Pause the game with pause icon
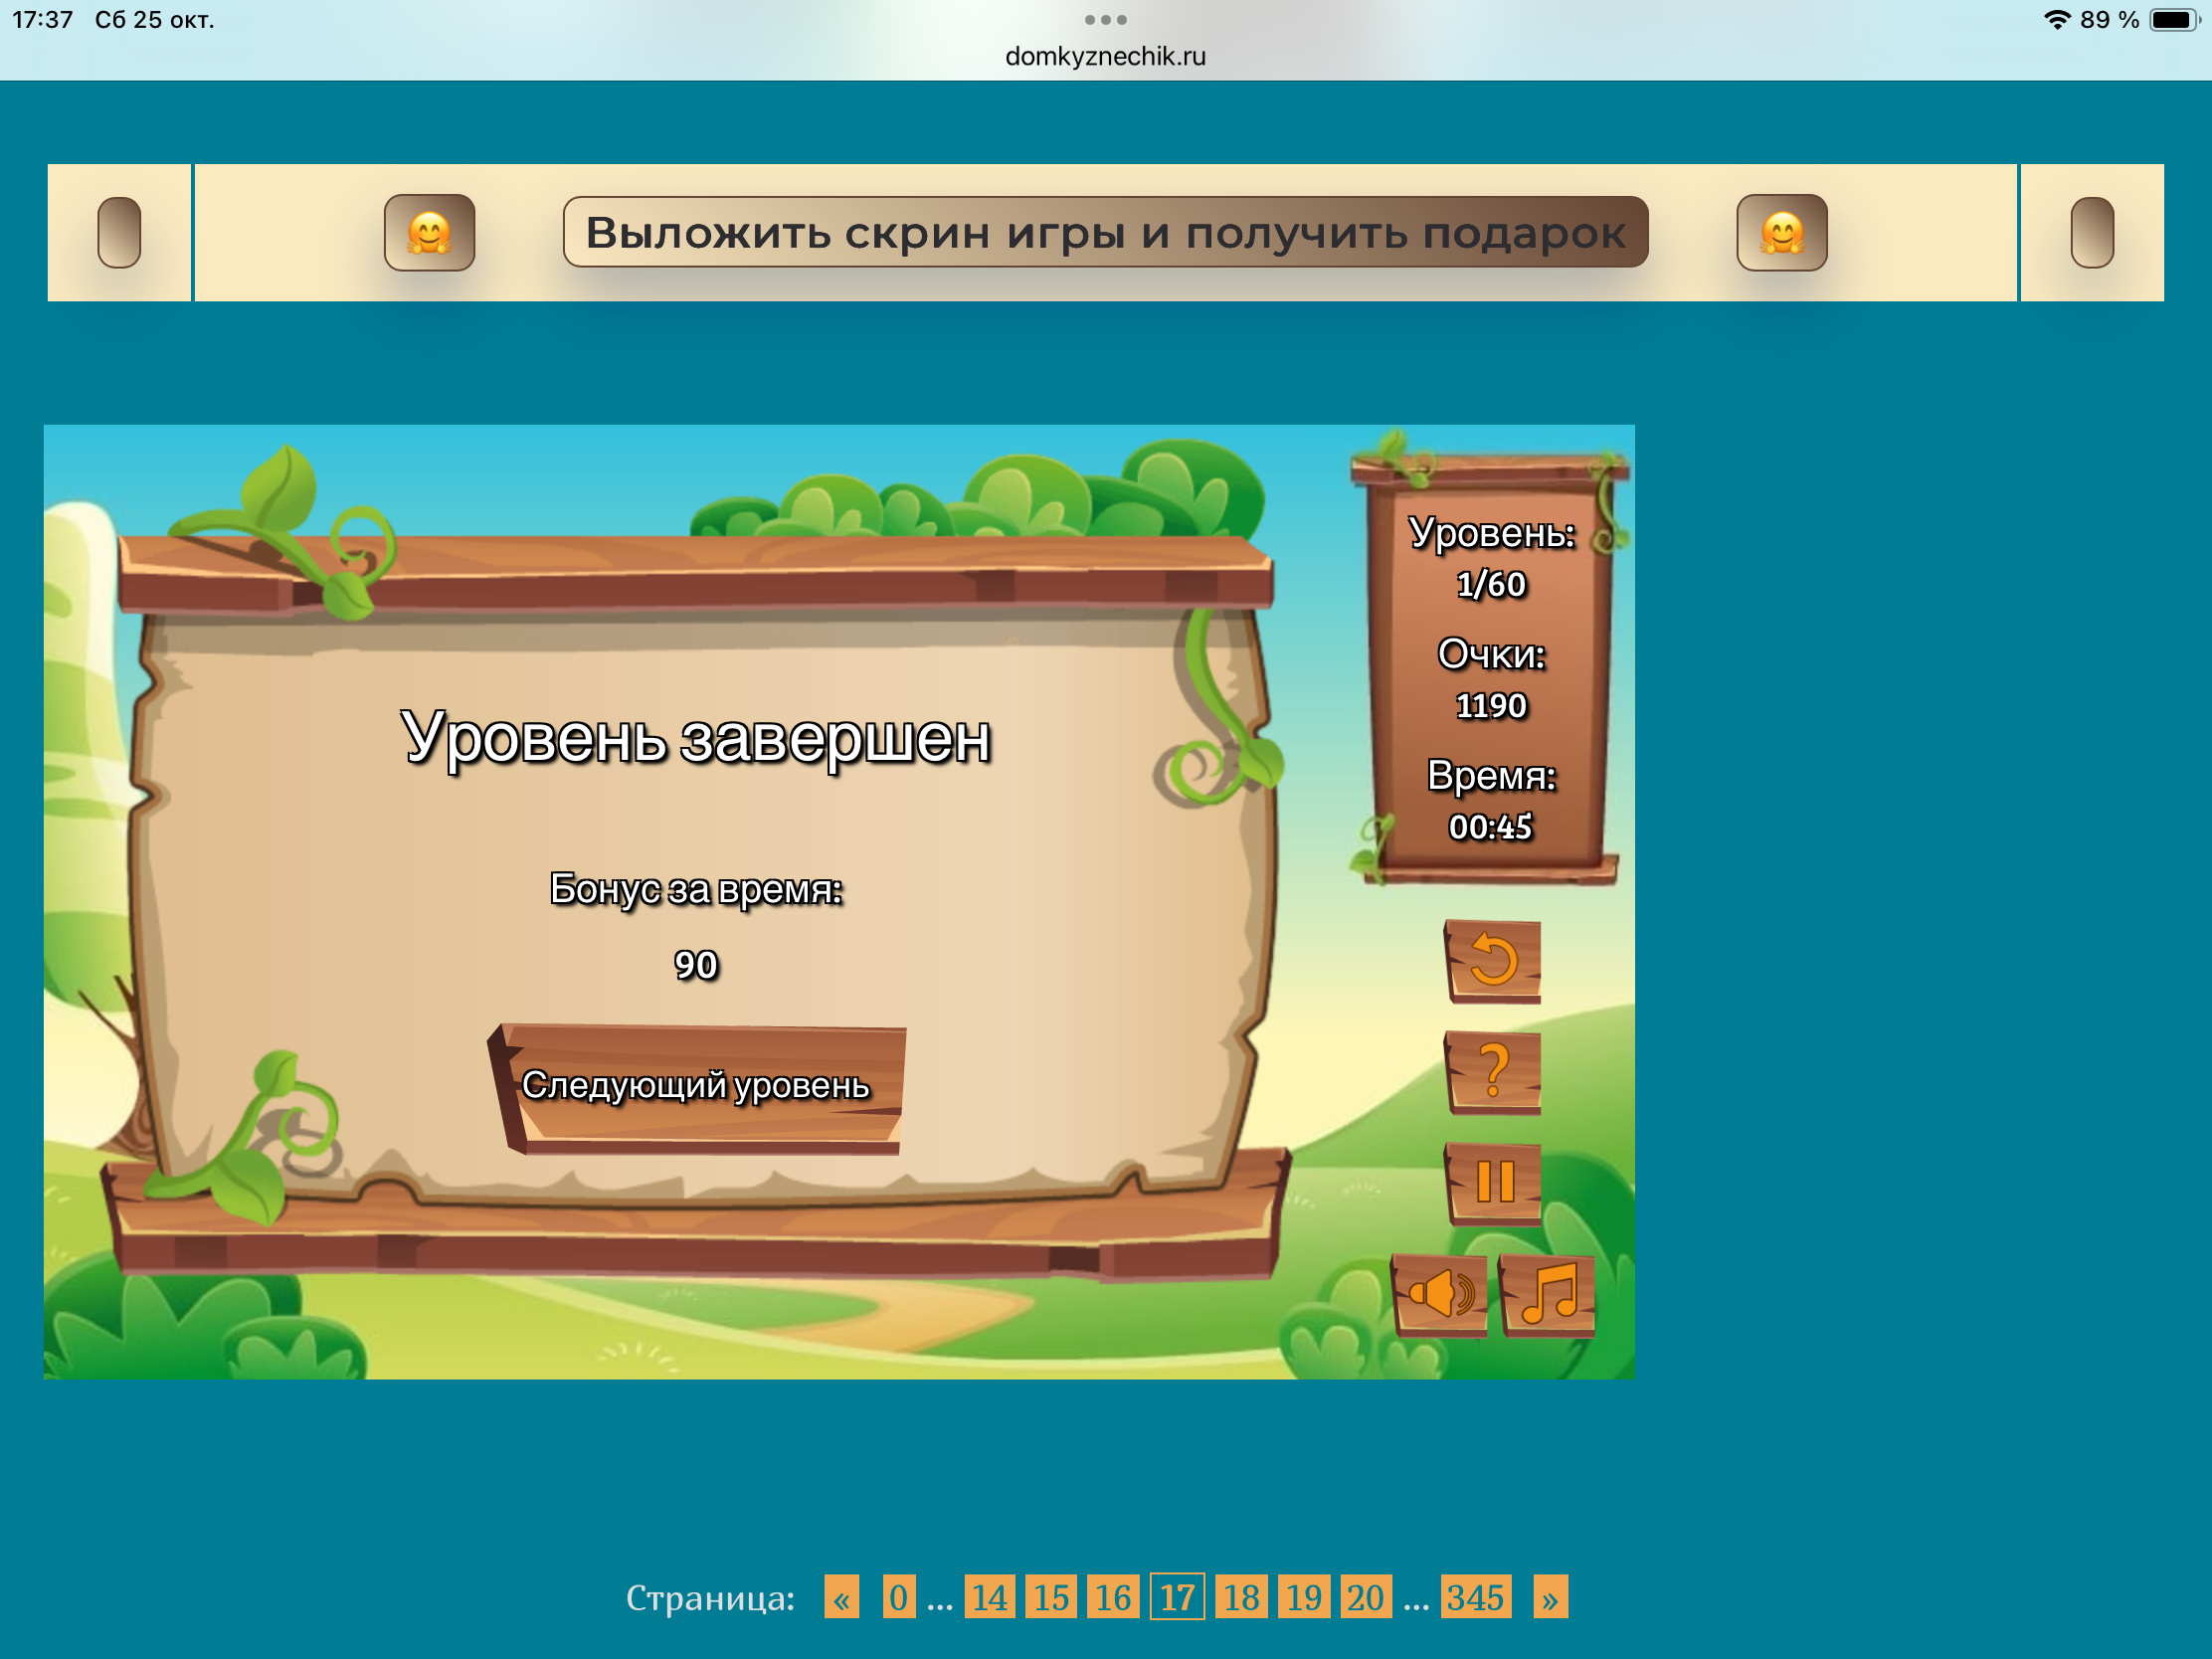This screenshot has width=2212, height=1659. coord(1495,1183)
